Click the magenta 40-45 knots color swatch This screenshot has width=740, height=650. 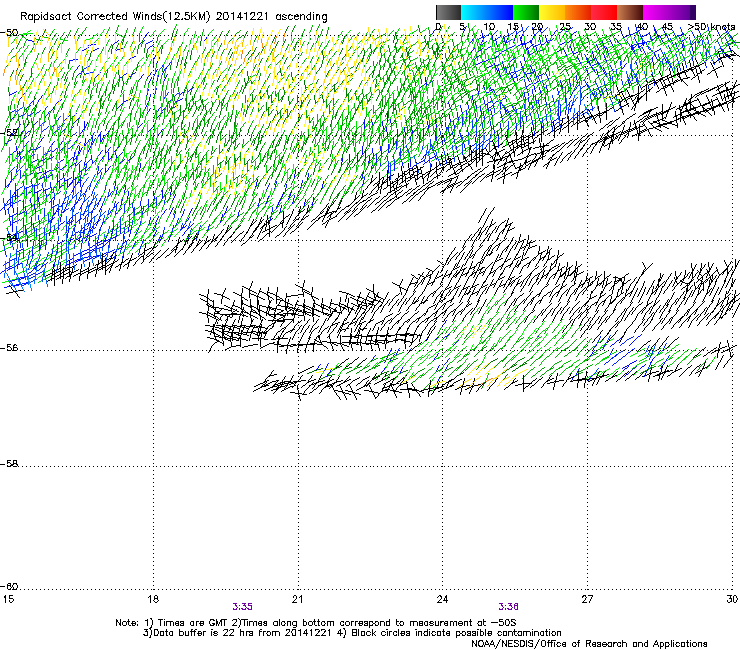point(656,12)
